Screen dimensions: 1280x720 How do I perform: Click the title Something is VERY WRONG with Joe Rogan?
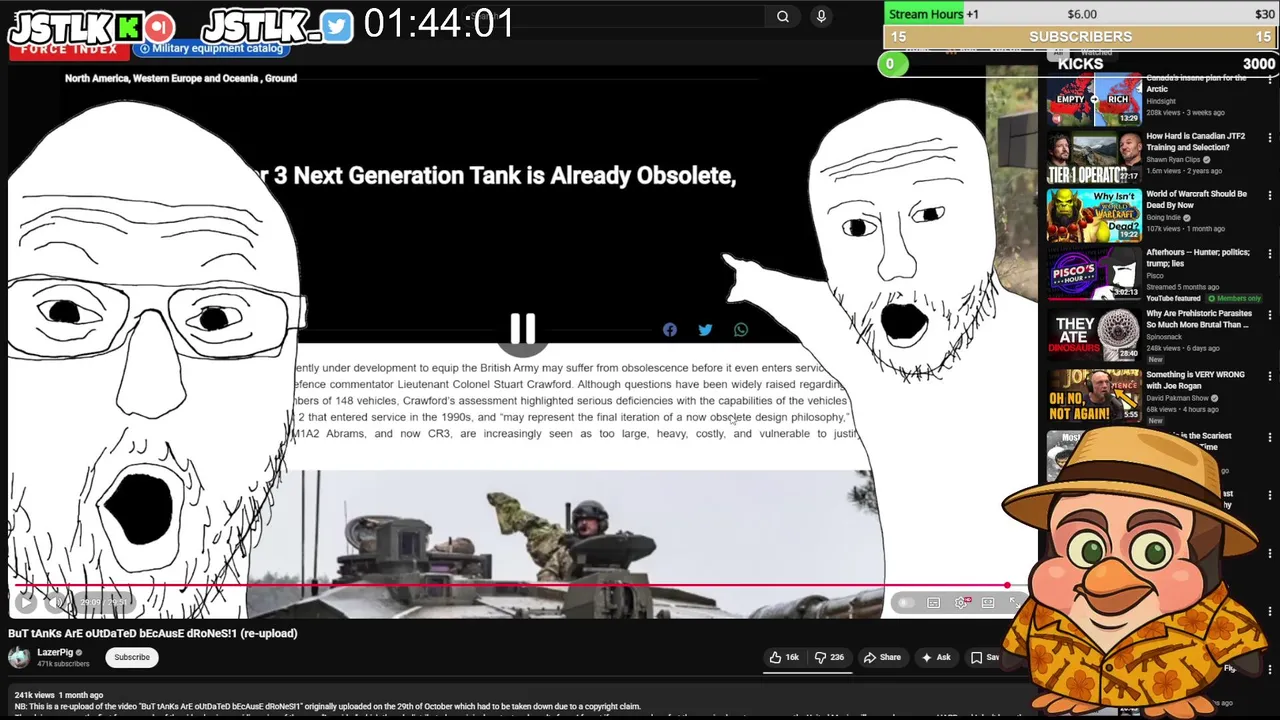tap(1196, 380)
